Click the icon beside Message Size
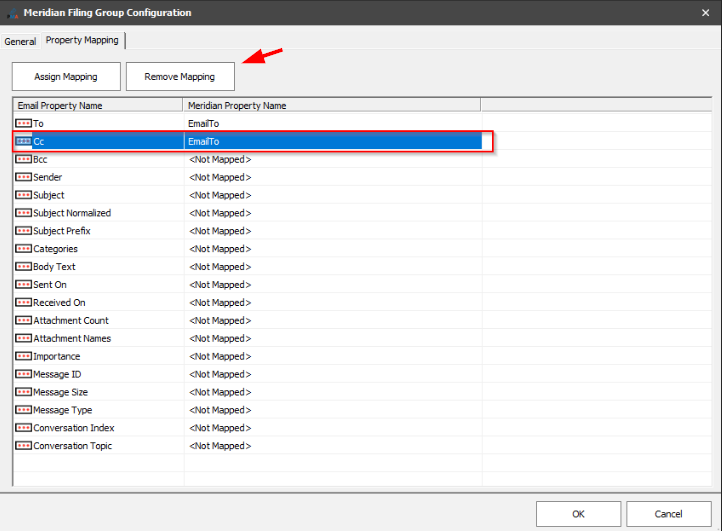722x531 pixels. click(23, 392)
